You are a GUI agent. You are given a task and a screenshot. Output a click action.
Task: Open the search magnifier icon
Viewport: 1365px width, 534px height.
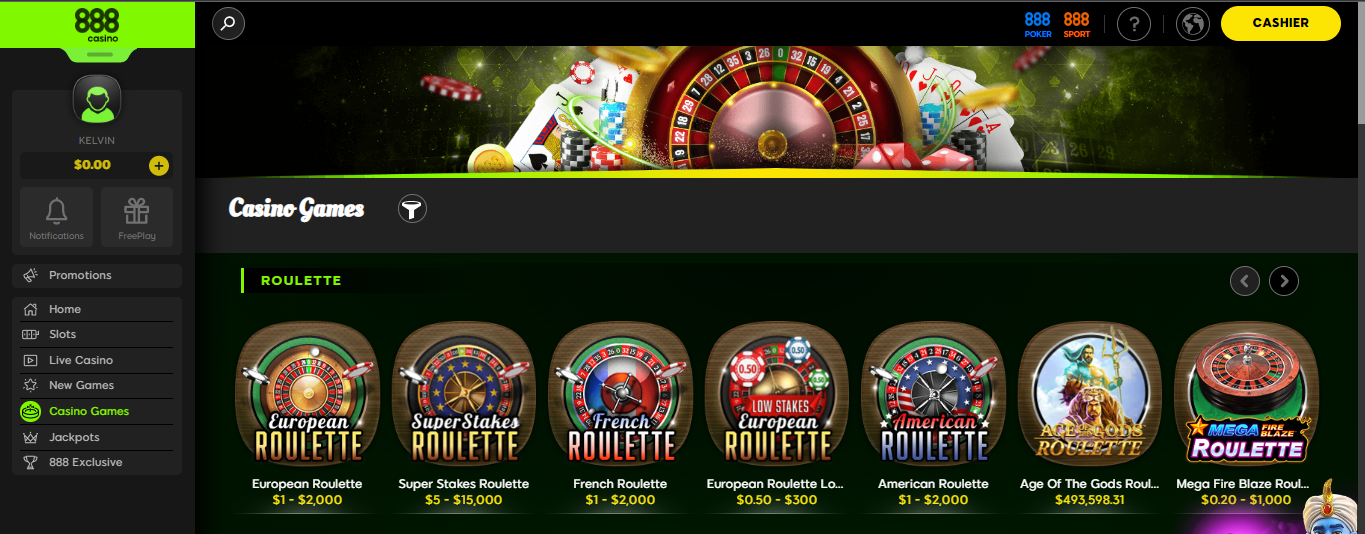pos(228,23)
